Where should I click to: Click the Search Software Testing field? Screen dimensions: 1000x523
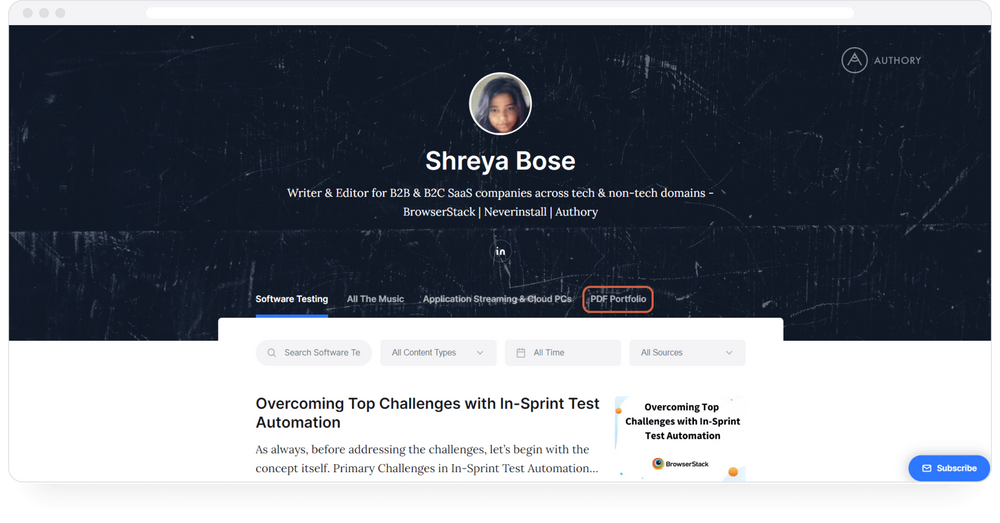pos(314,353)
